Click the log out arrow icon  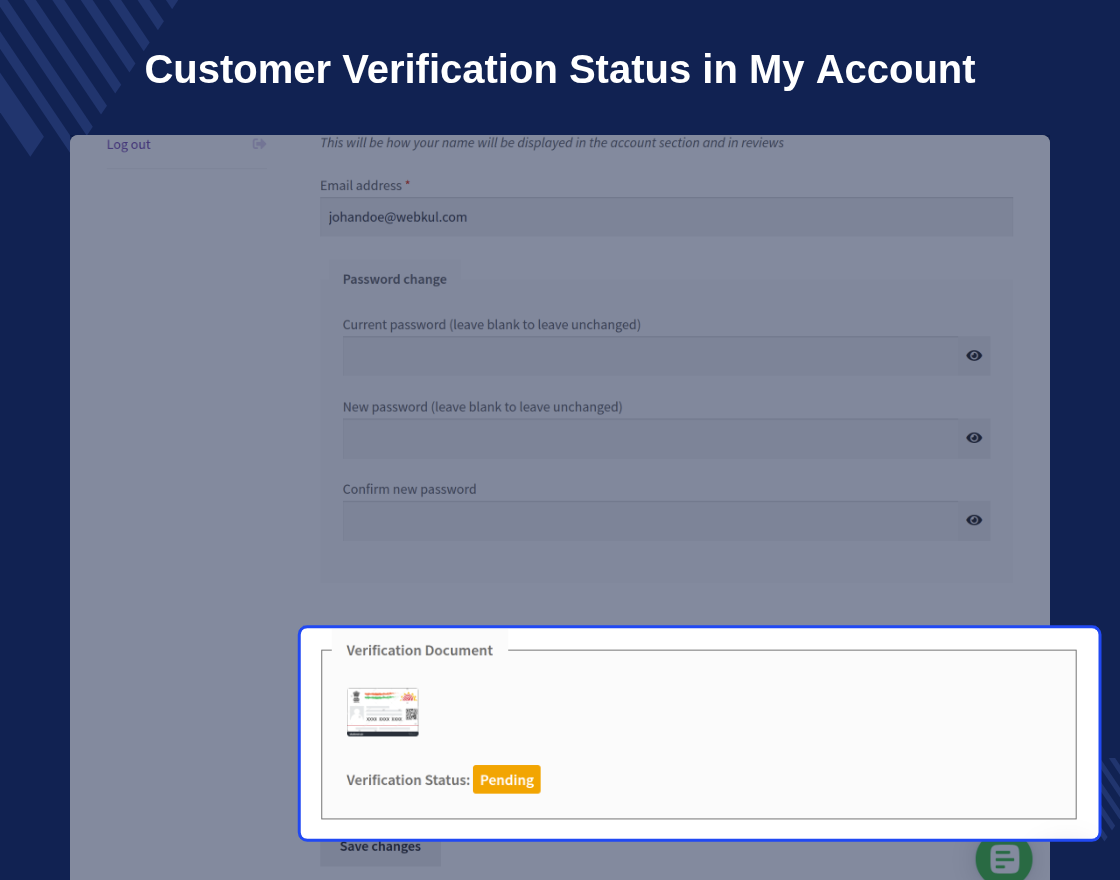coord(259,144)
